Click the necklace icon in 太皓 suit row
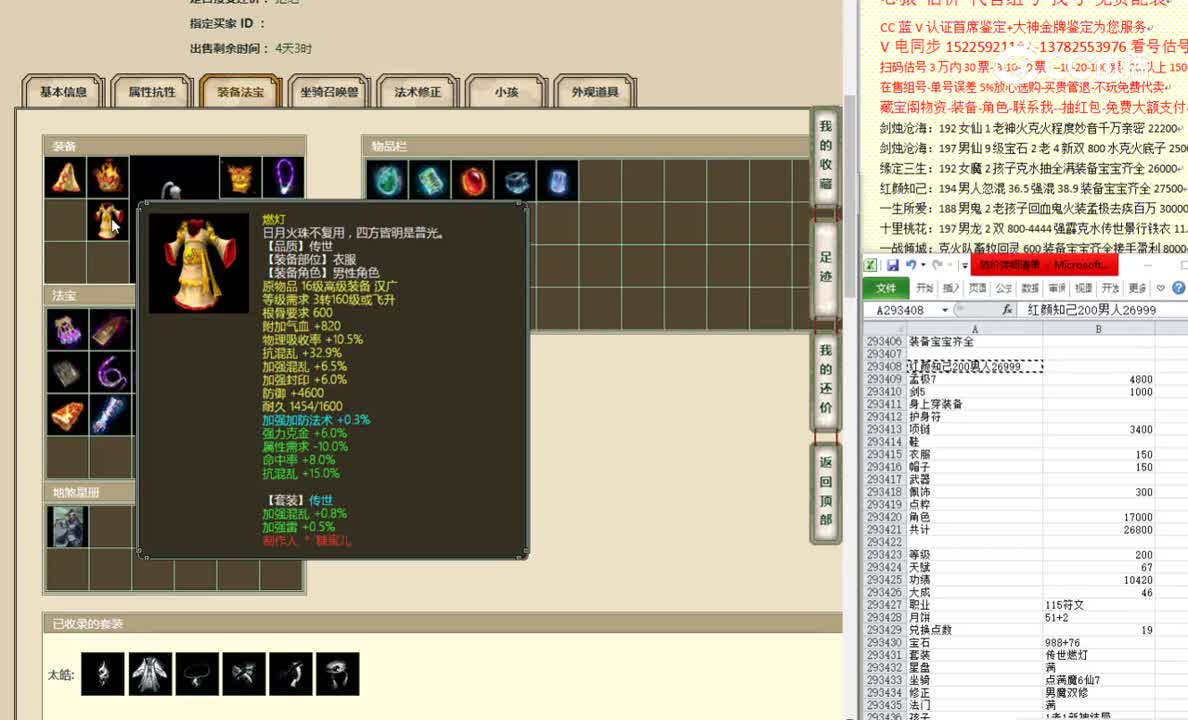 click(197, 674)
